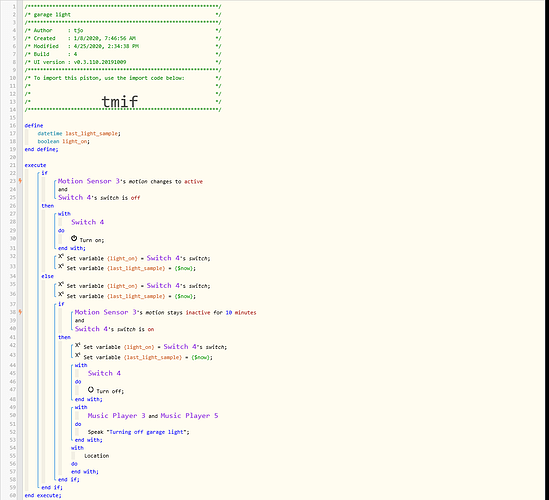
Task: Select the Motion Sensor 3 changes to active condition
Action: (130, 181)
